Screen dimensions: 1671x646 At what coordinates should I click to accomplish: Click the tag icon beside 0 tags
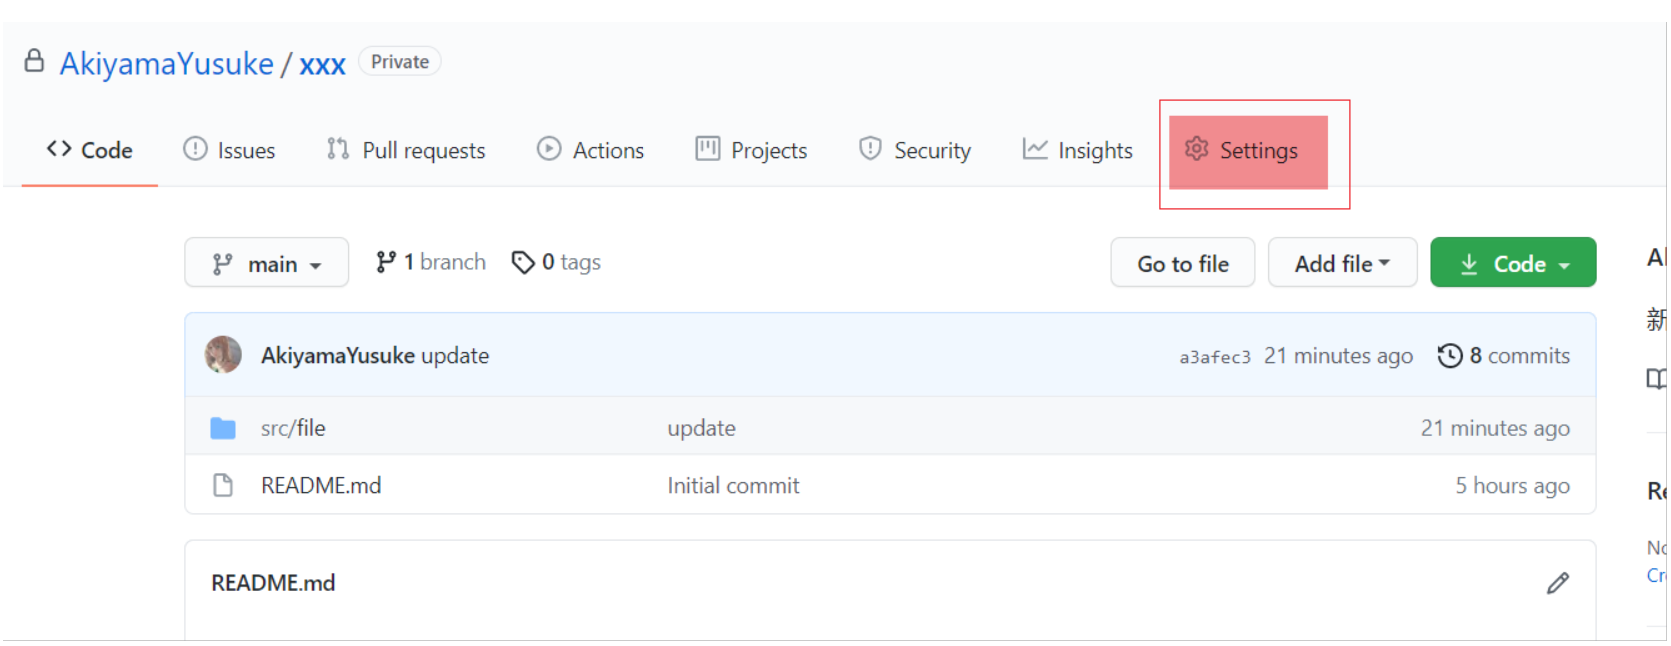[523, 262]
